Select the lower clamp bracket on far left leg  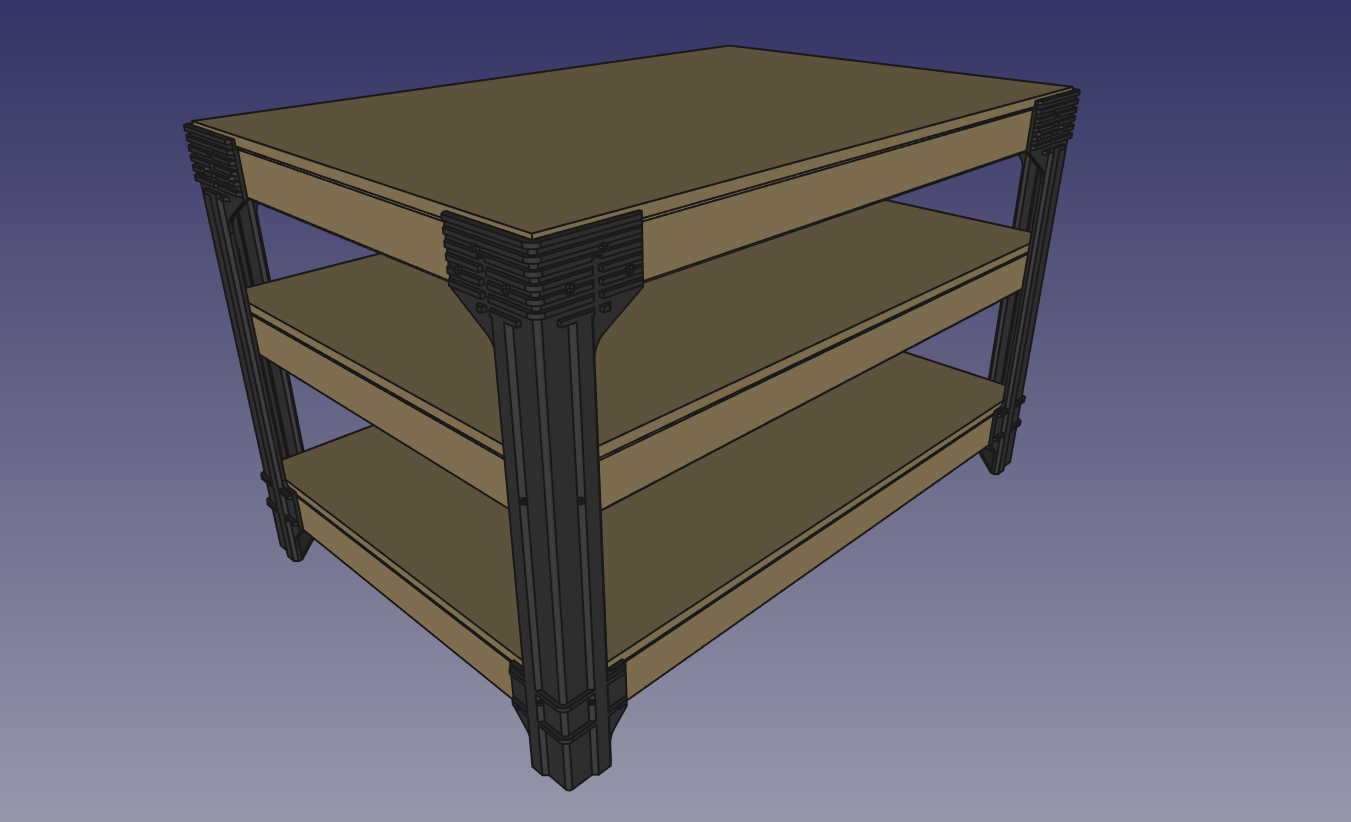tap(283, 503)
